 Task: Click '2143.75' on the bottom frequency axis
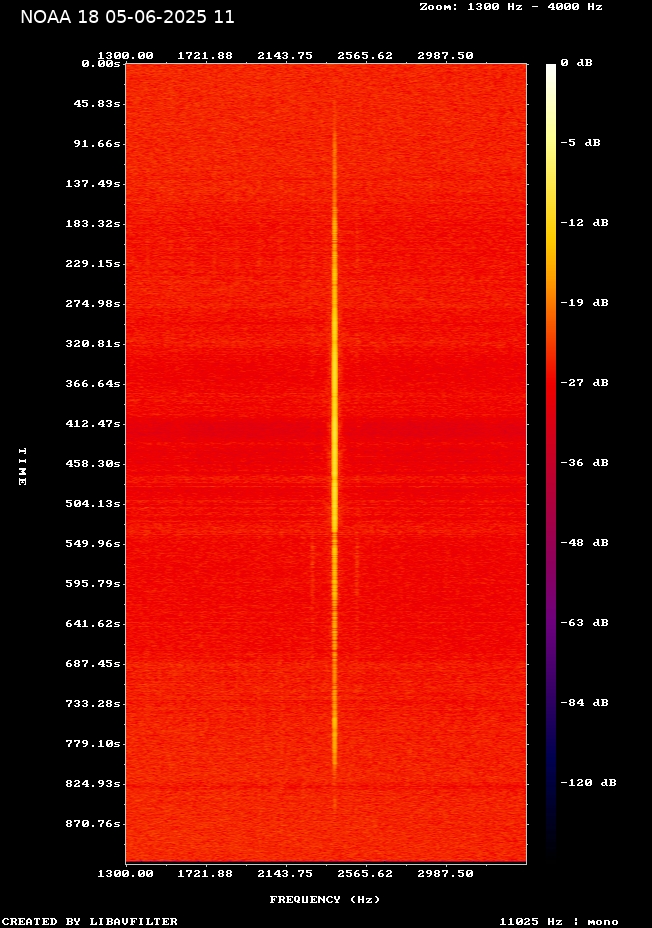[285, 874]
